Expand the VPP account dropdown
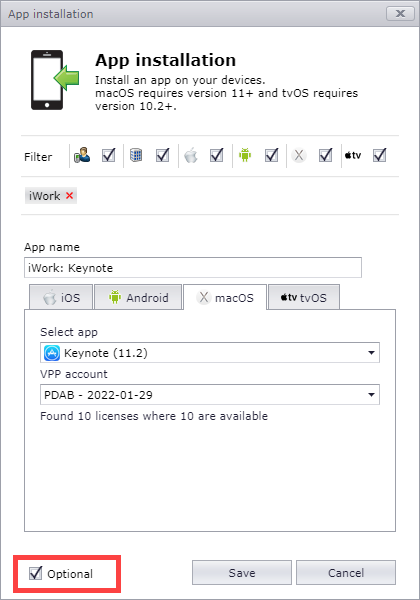Image resolution: width=420 pixels, height=600 pixels. coord(210,395)
